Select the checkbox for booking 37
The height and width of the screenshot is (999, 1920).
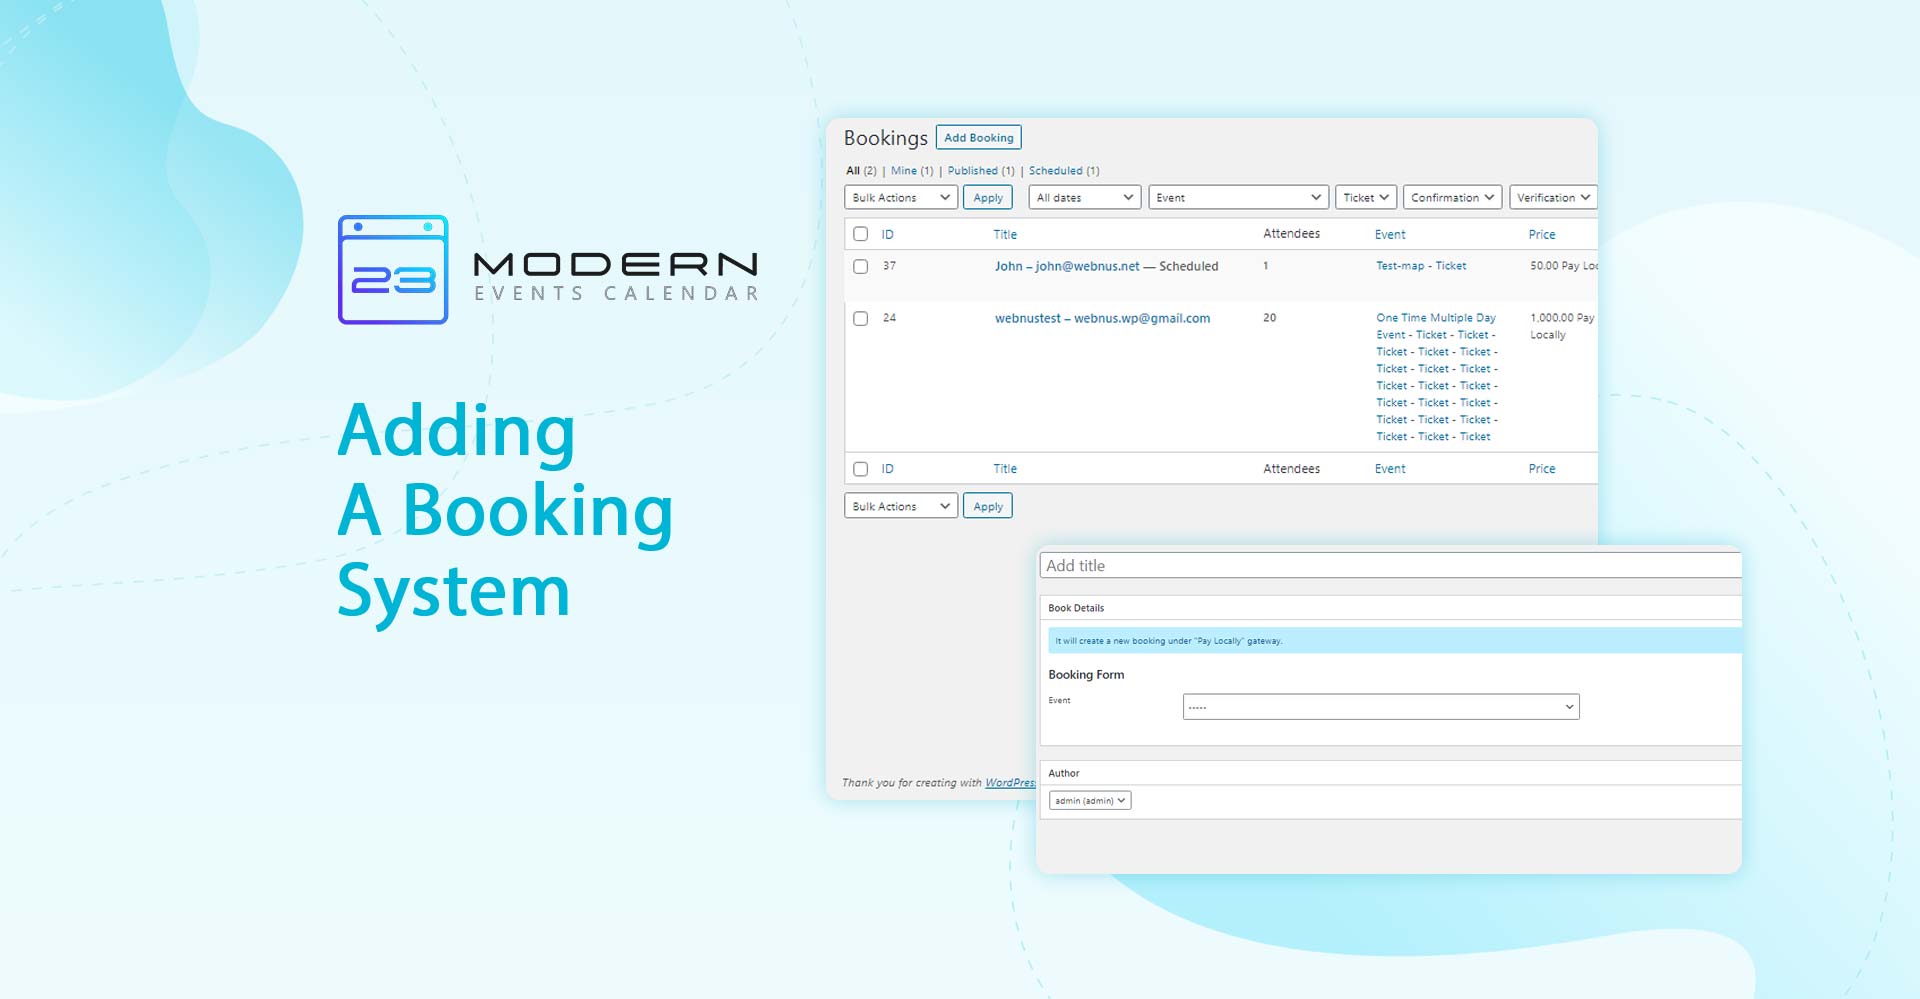point(860,267)
